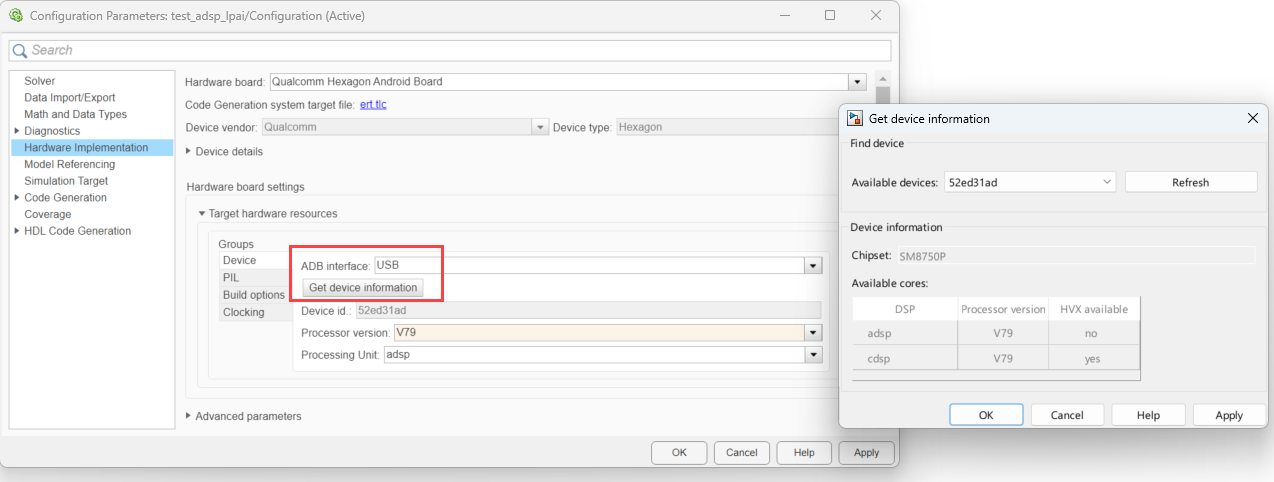Open Available devices dropdown
The image size is (1274, 482).
pyautogui.click(x=1106, y=182)
